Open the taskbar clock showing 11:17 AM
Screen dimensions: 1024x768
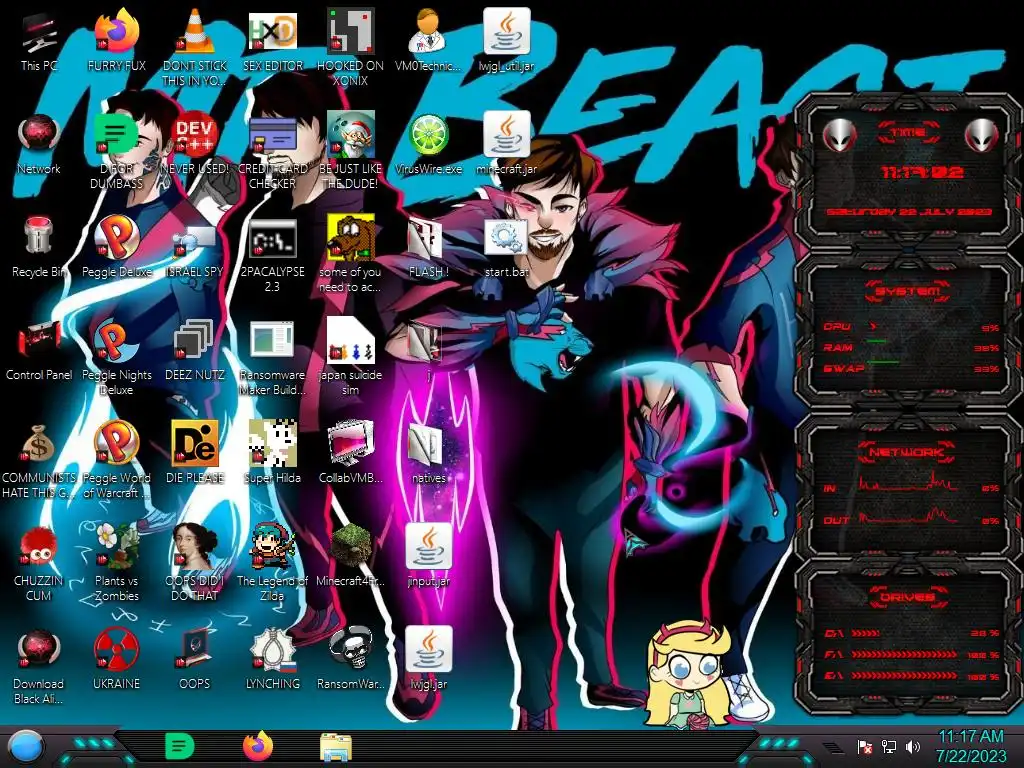coord(971,746)
